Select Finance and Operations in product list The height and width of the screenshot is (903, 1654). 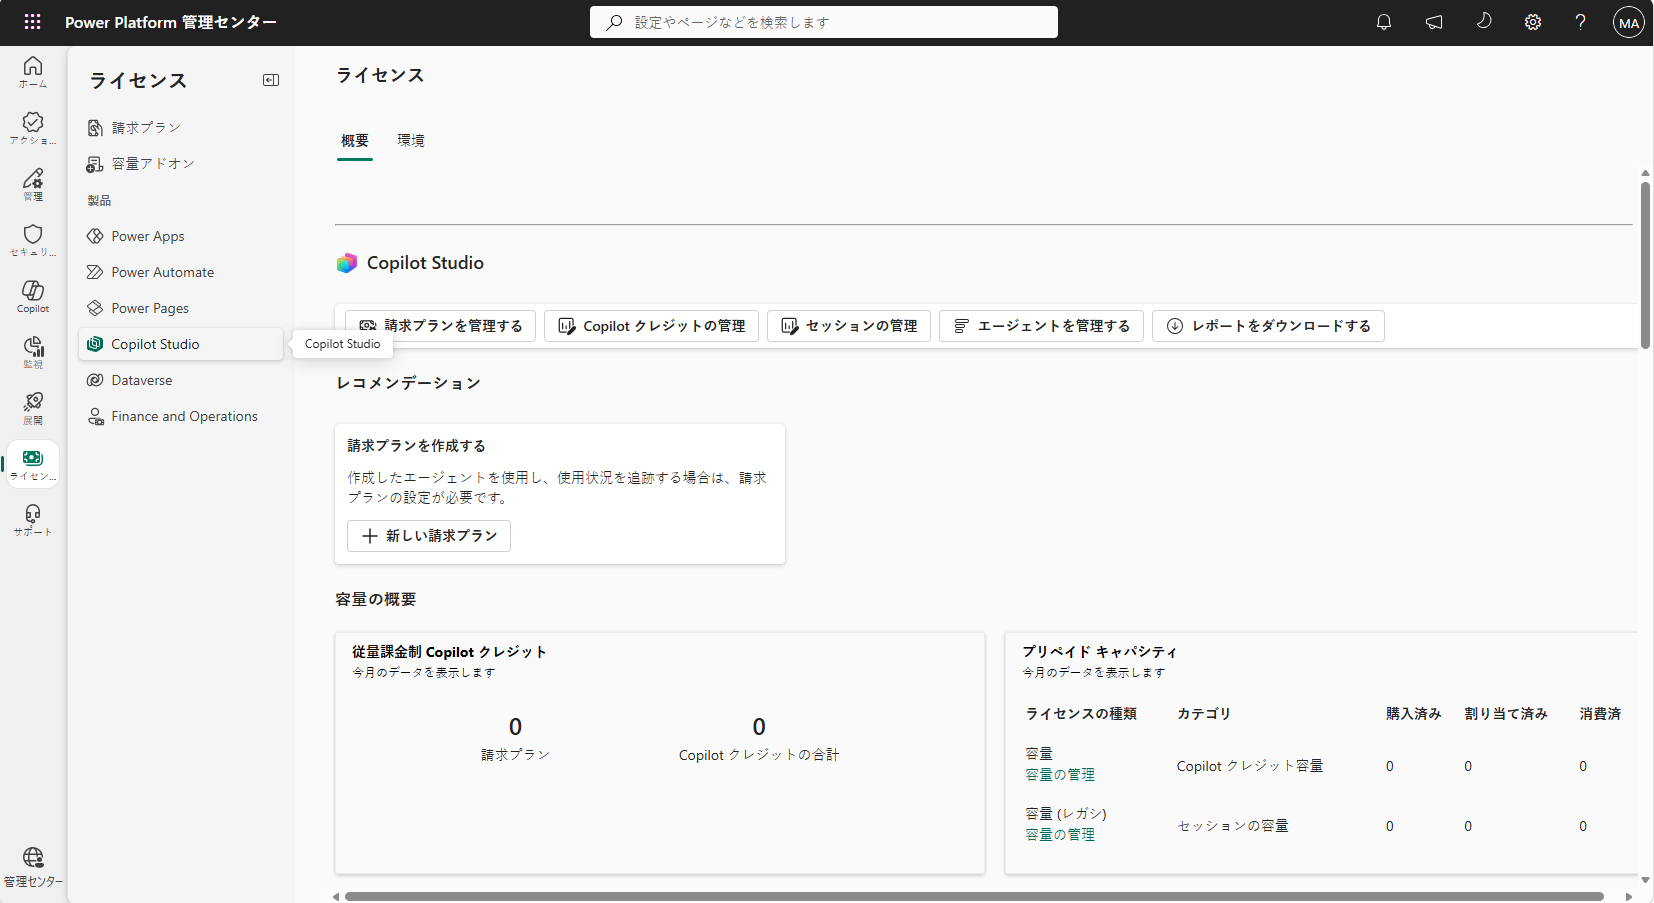[181, 416]
